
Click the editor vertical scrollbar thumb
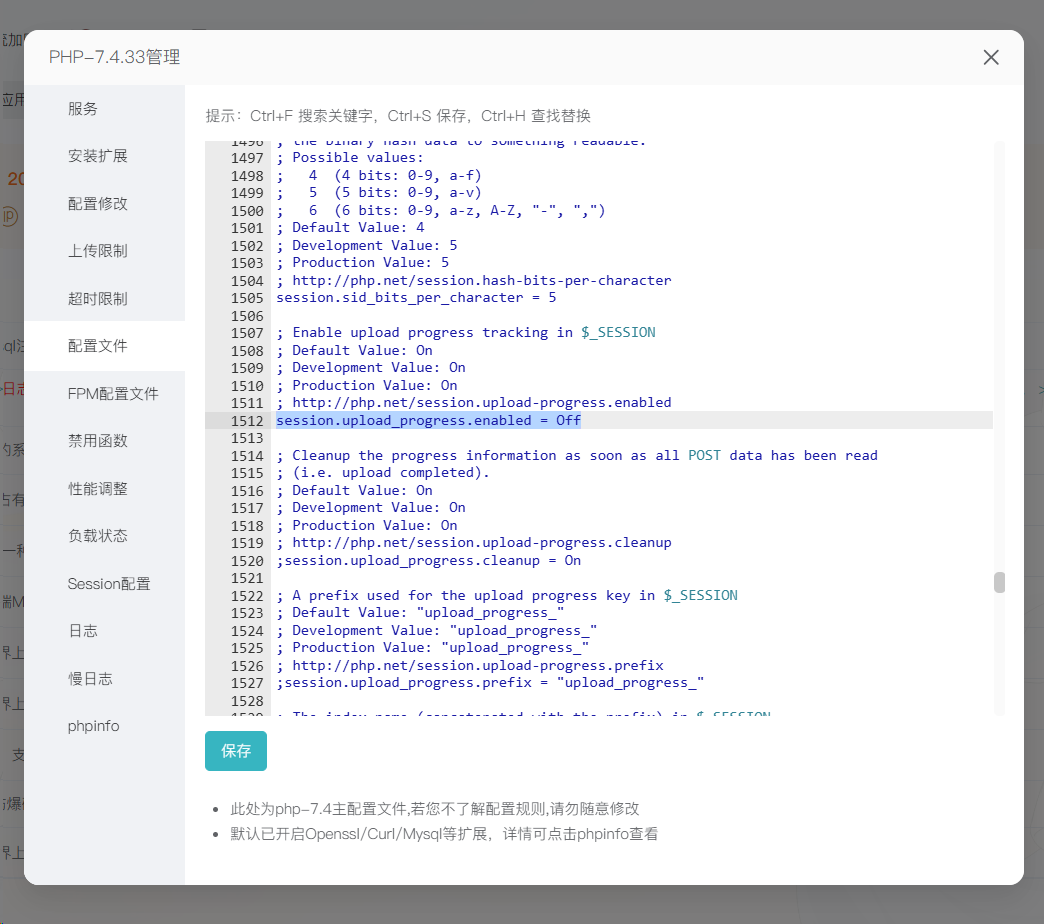click(x=999, y=582)
